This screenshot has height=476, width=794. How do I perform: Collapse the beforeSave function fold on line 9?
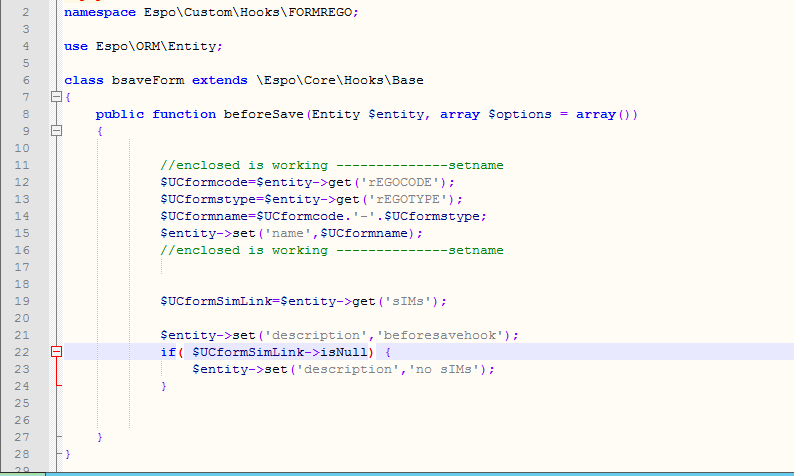point(56,131)
